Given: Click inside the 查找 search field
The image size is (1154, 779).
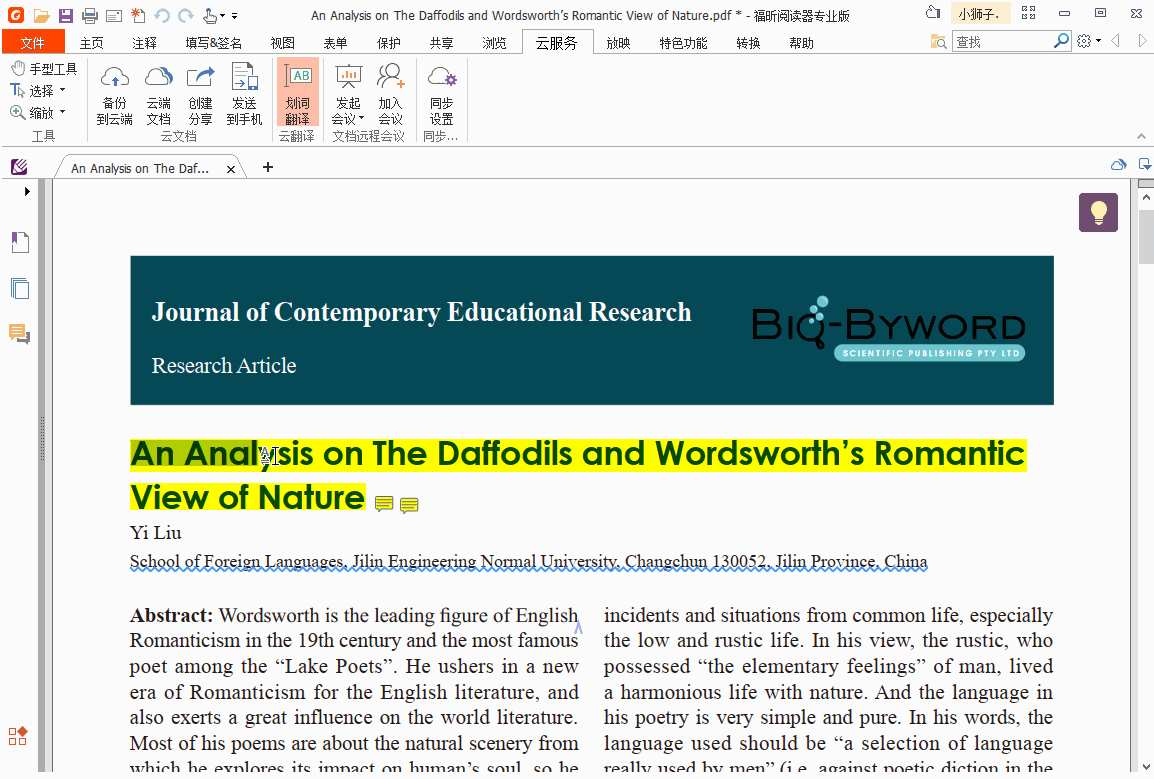Looking at the screenshot, I should (x=1005, y=43).
